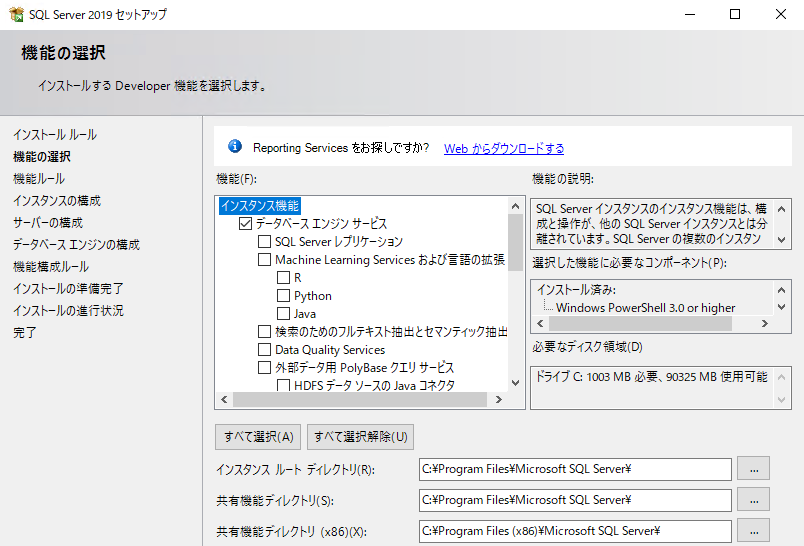804x546 pixels.
Task: Click the blue information icon beside Reporting Services
Action: [x=235, y=147]
